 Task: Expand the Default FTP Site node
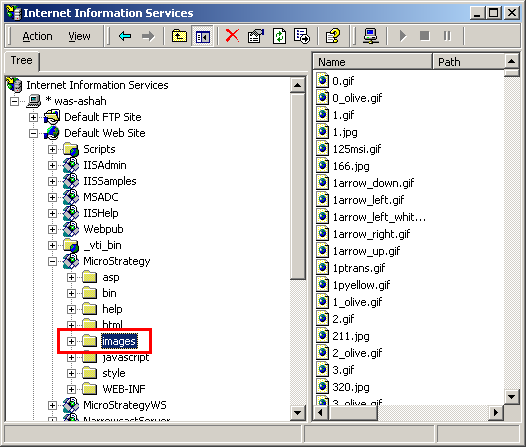point(33,117)
